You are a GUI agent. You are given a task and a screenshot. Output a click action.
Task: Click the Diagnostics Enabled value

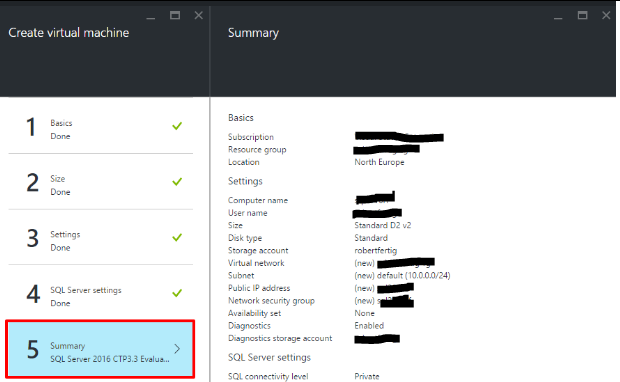[369, 325]
